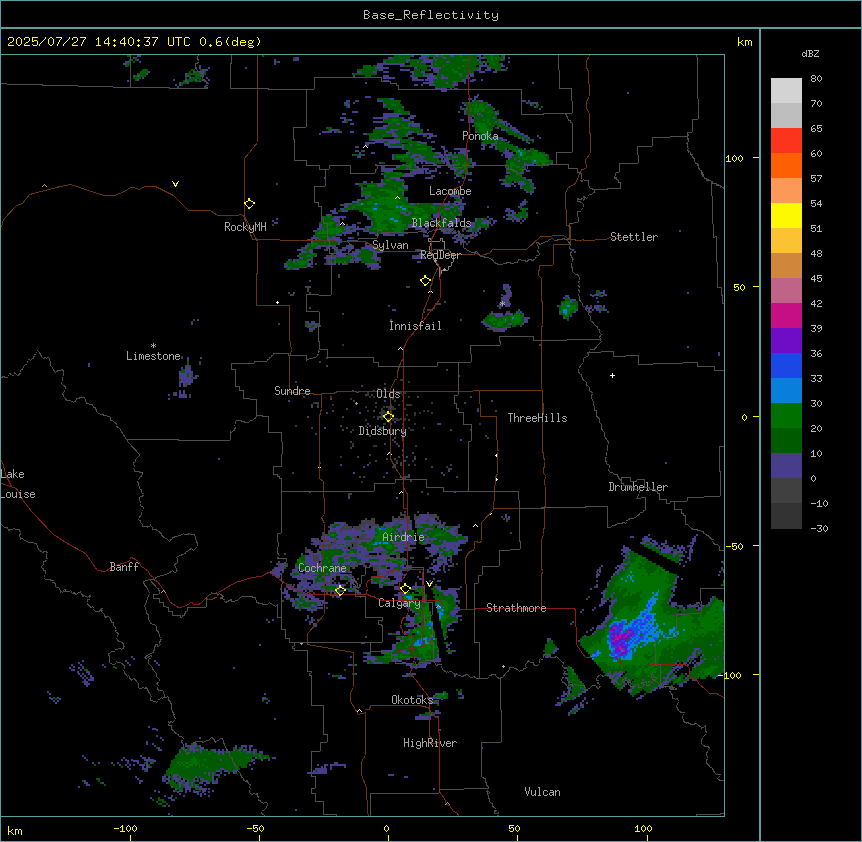Click the km unit label at bottom left
862x842 pixels.
click(15, 831)
